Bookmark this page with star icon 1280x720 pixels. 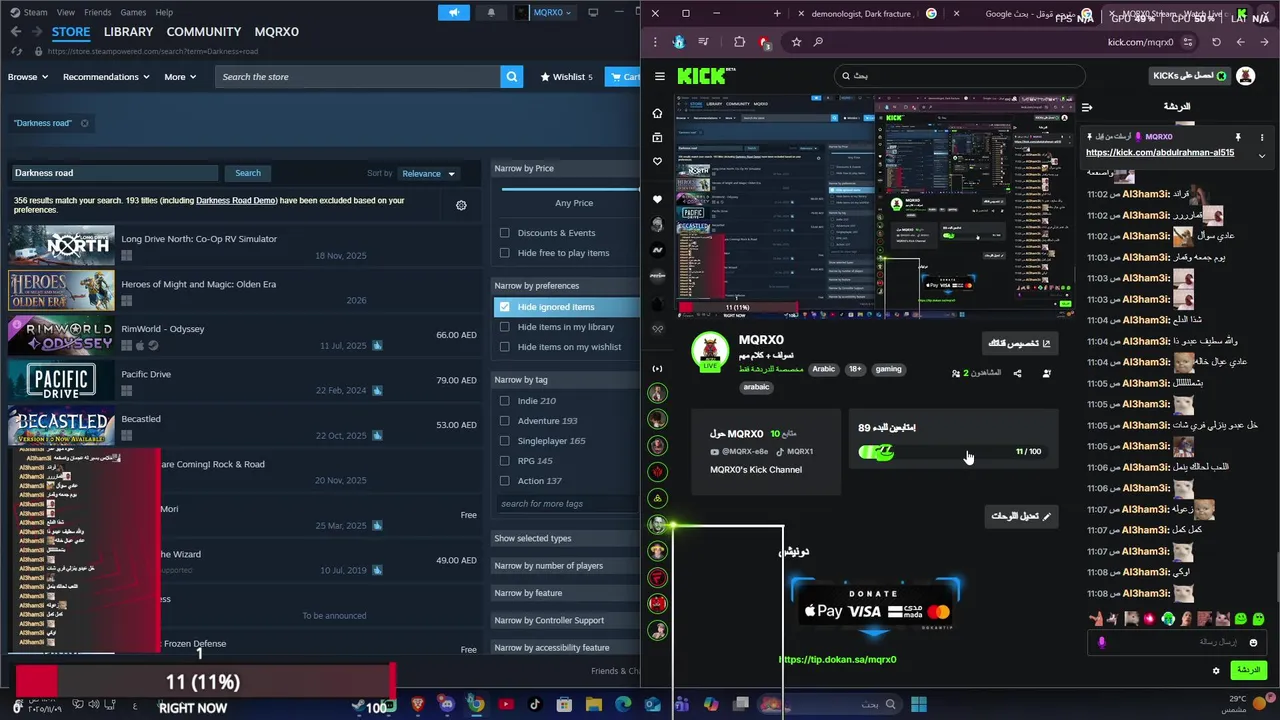coord(796,42)
